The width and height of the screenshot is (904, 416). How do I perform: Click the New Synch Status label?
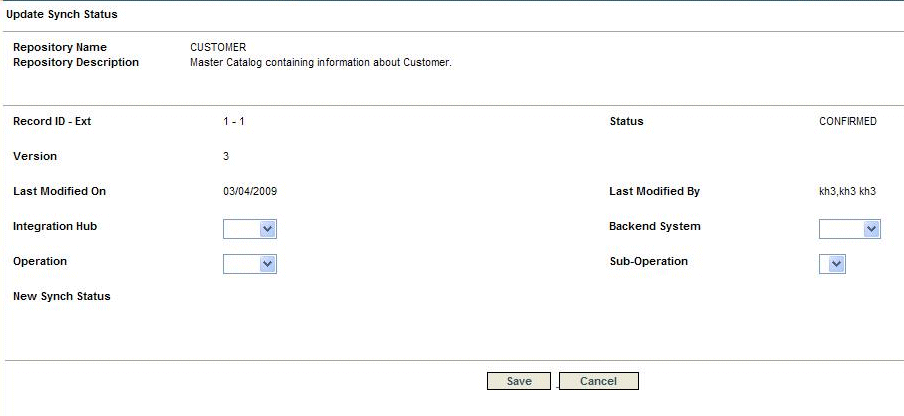click(x=62, y=296)
